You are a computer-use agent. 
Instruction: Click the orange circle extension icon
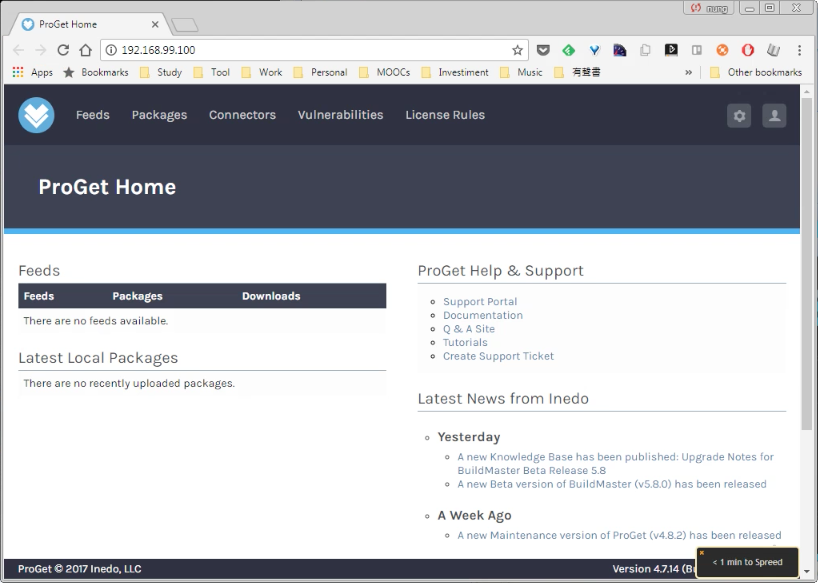pyautogui.click(x=722, y=50)
